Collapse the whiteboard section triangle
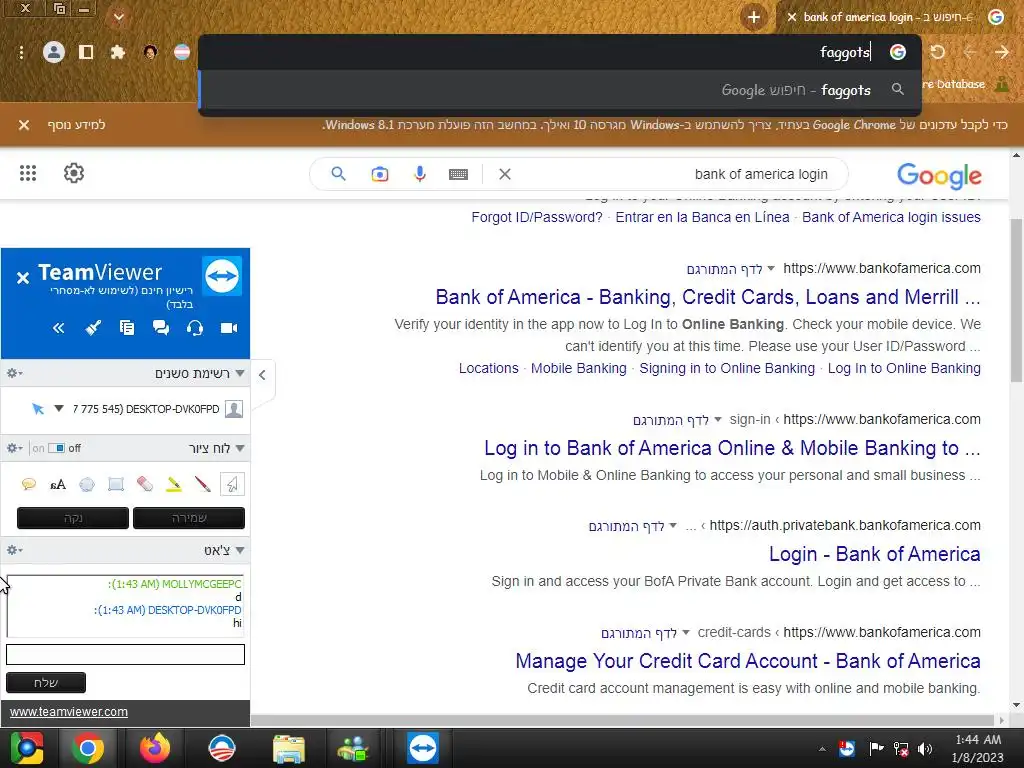Viewport: 1024px width, 768px height. (x=240, y=449)
